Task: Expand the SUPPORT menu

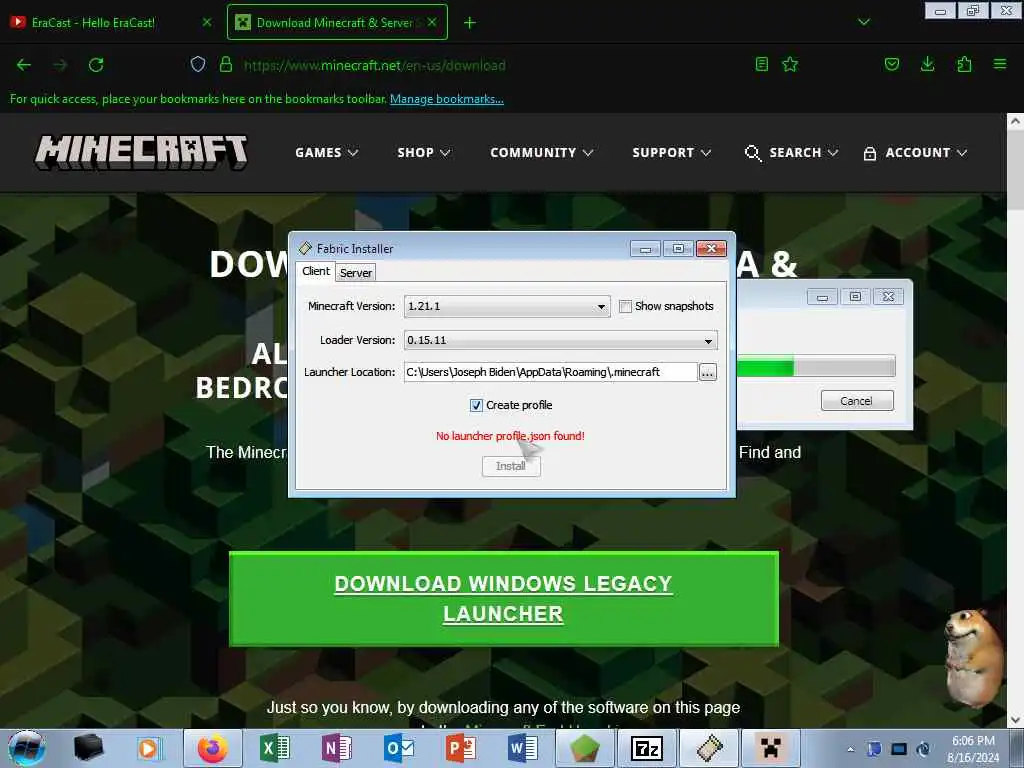Action: (671, 153)
